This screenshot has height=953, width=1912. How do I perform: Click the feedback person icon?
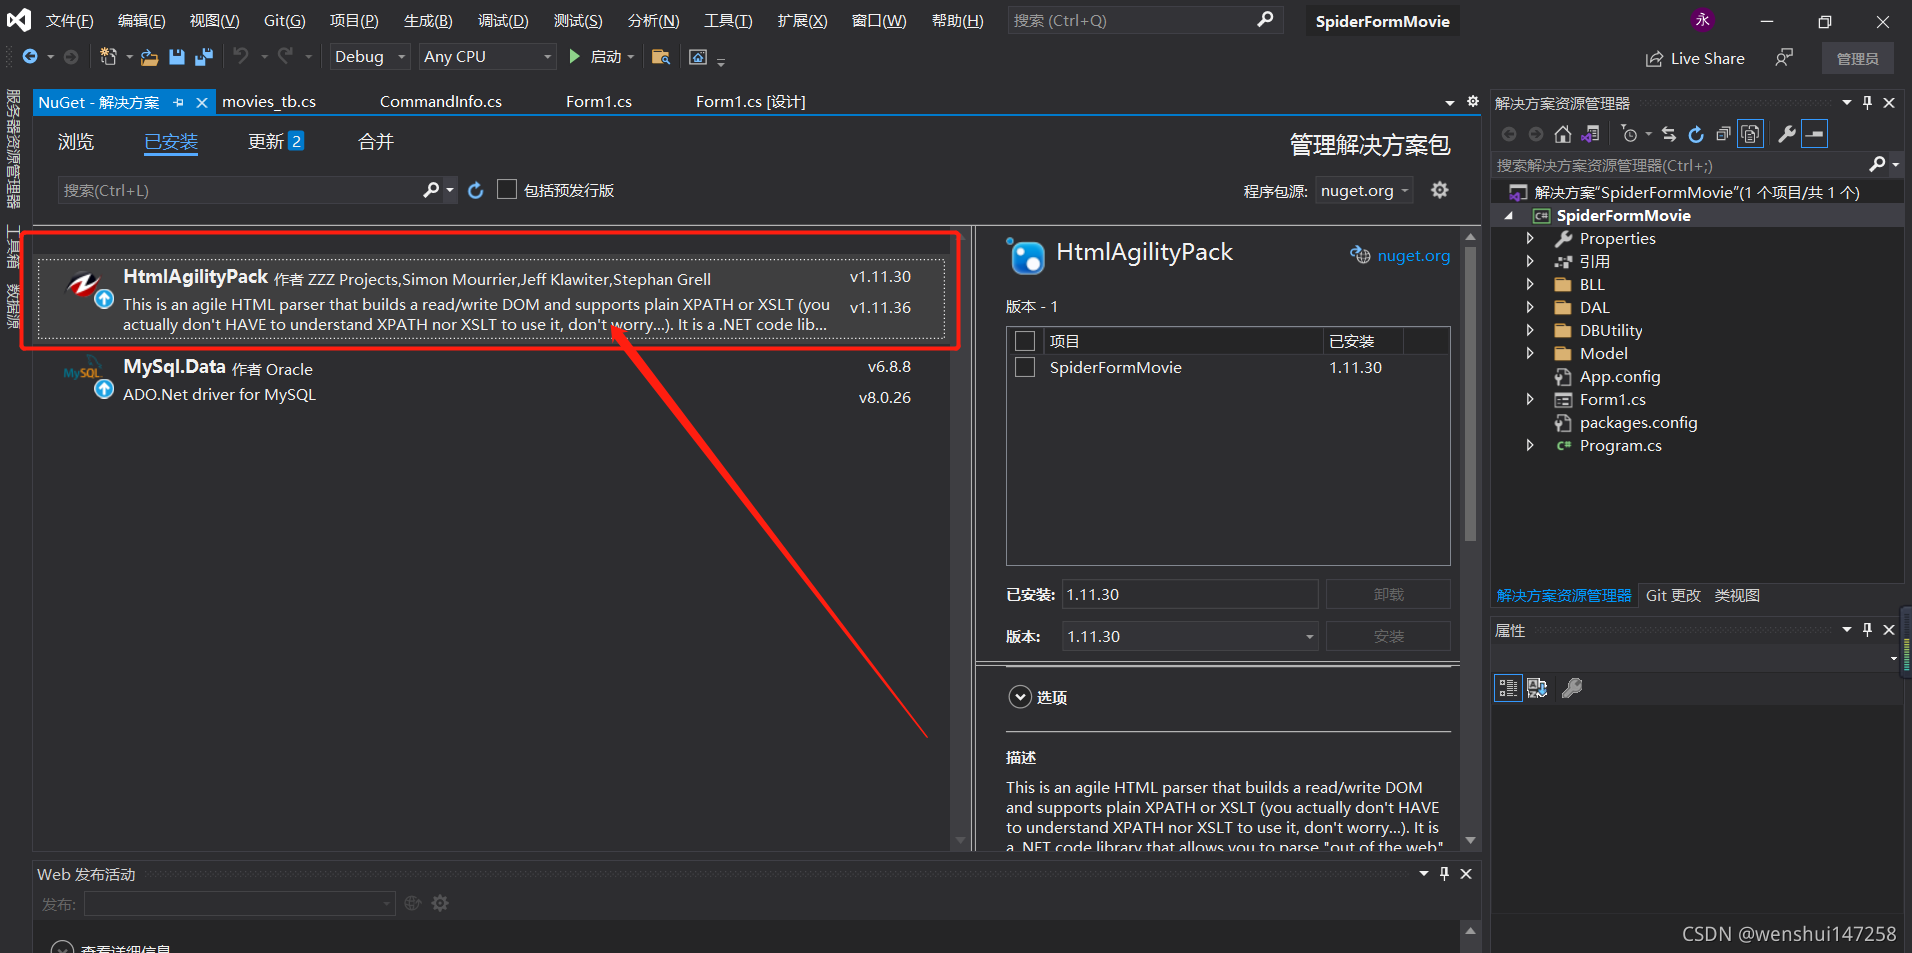(x=1784, y=58)
